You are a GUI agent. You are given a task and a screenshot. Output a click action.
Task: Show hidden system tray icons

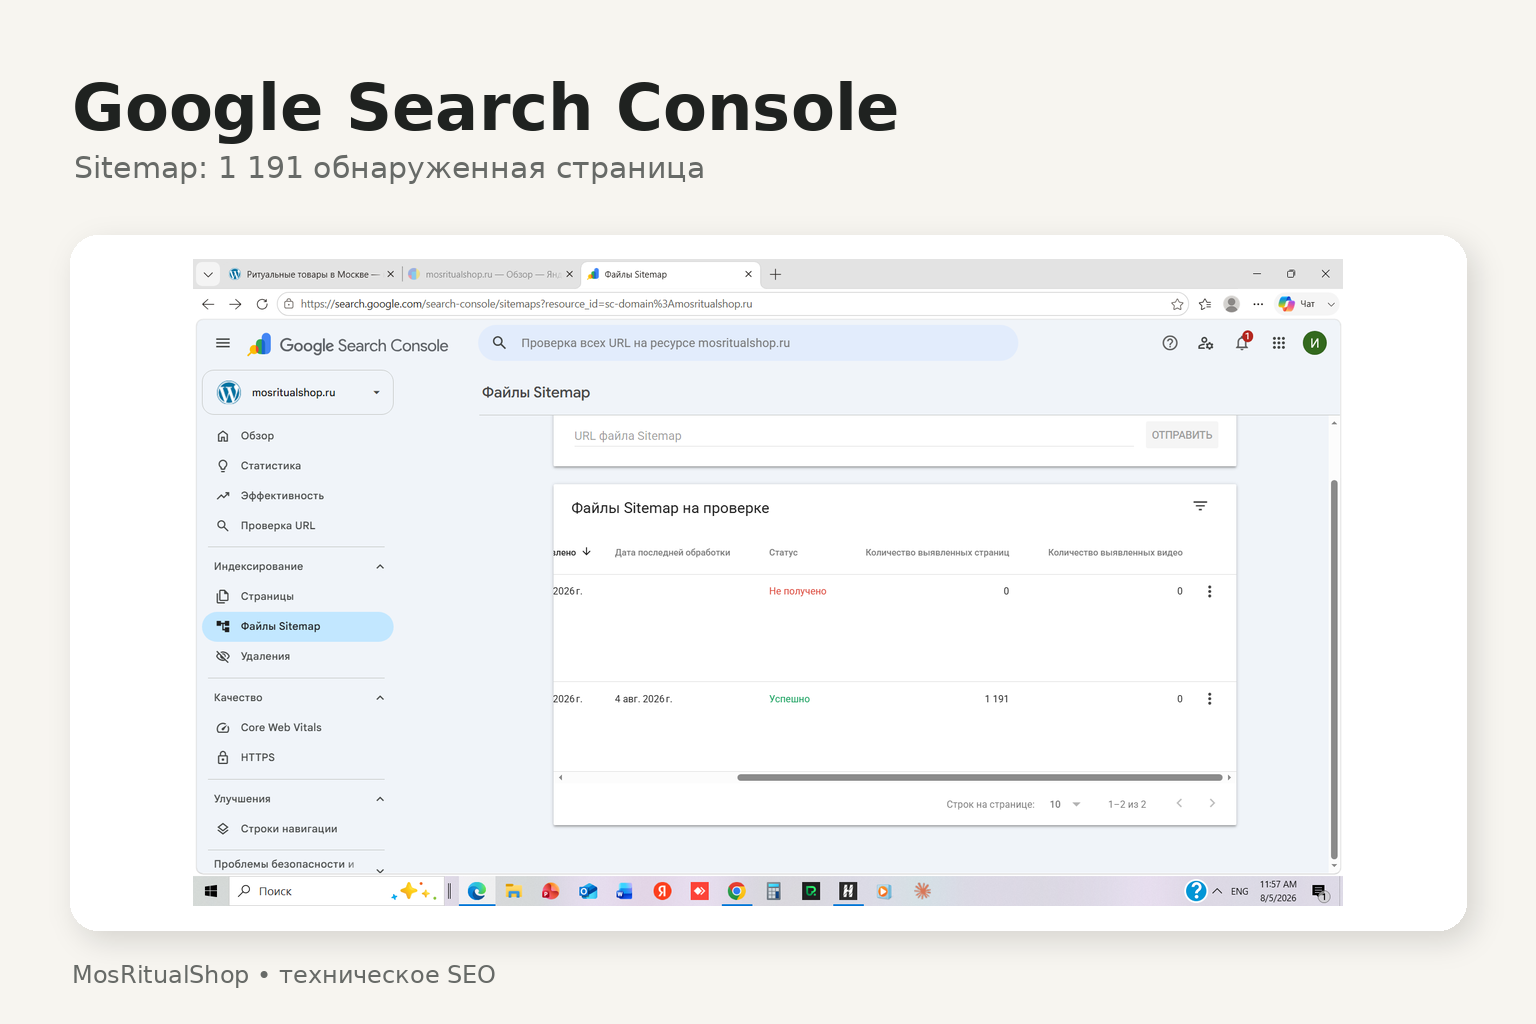[x=1217, y=891]
